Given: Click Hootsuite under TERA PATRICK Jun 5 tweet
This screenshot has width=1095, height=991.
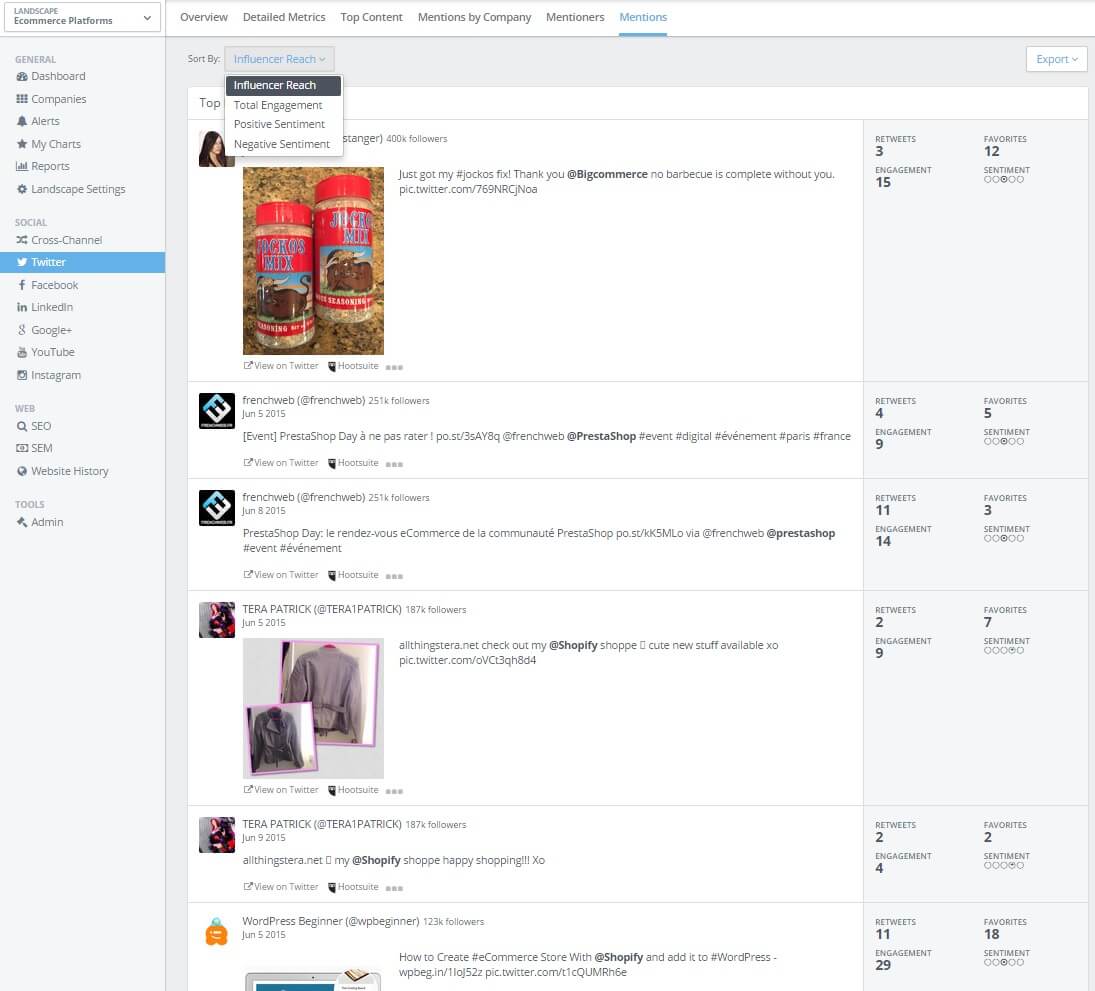Looking at the screenshot, I should click(x=353, y=790).
